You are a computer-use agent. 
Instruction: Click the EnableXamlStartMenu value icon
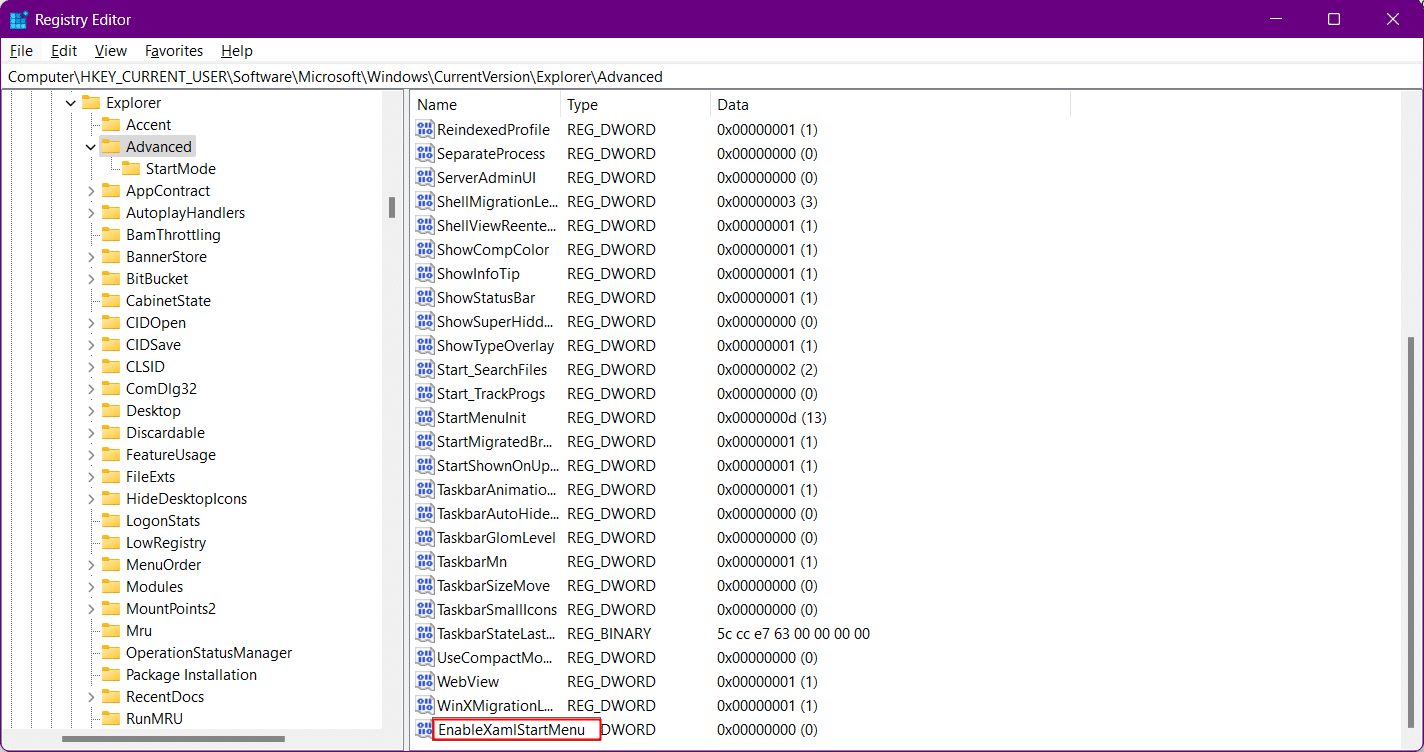click(x=425, y=730)
